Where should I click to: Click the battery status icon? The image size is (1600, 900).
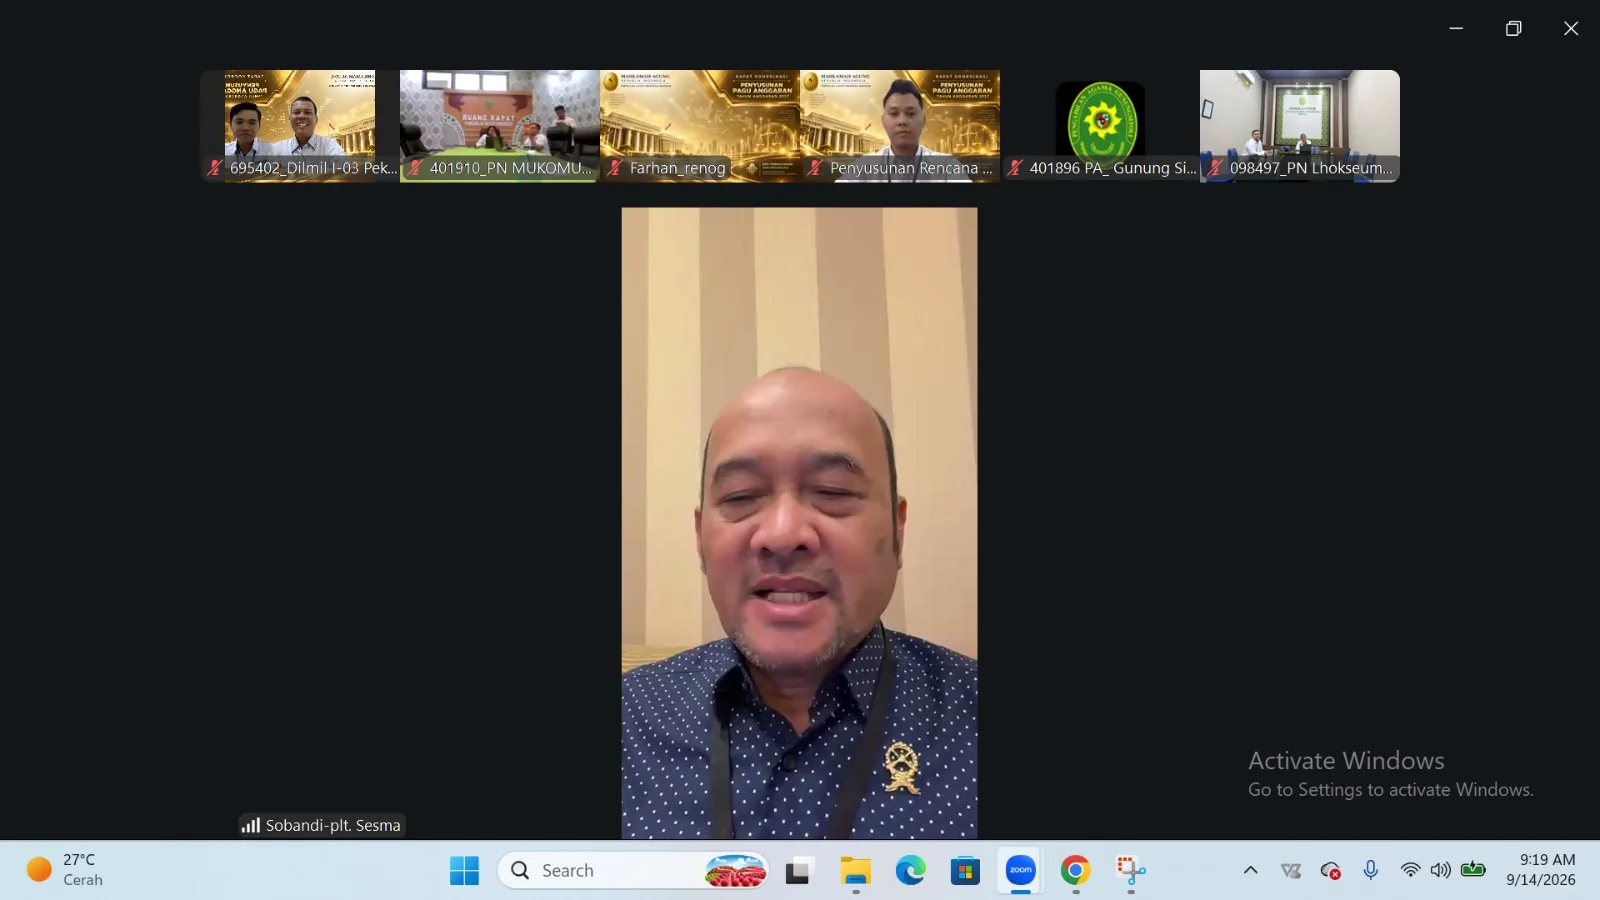pos(1473,870)
